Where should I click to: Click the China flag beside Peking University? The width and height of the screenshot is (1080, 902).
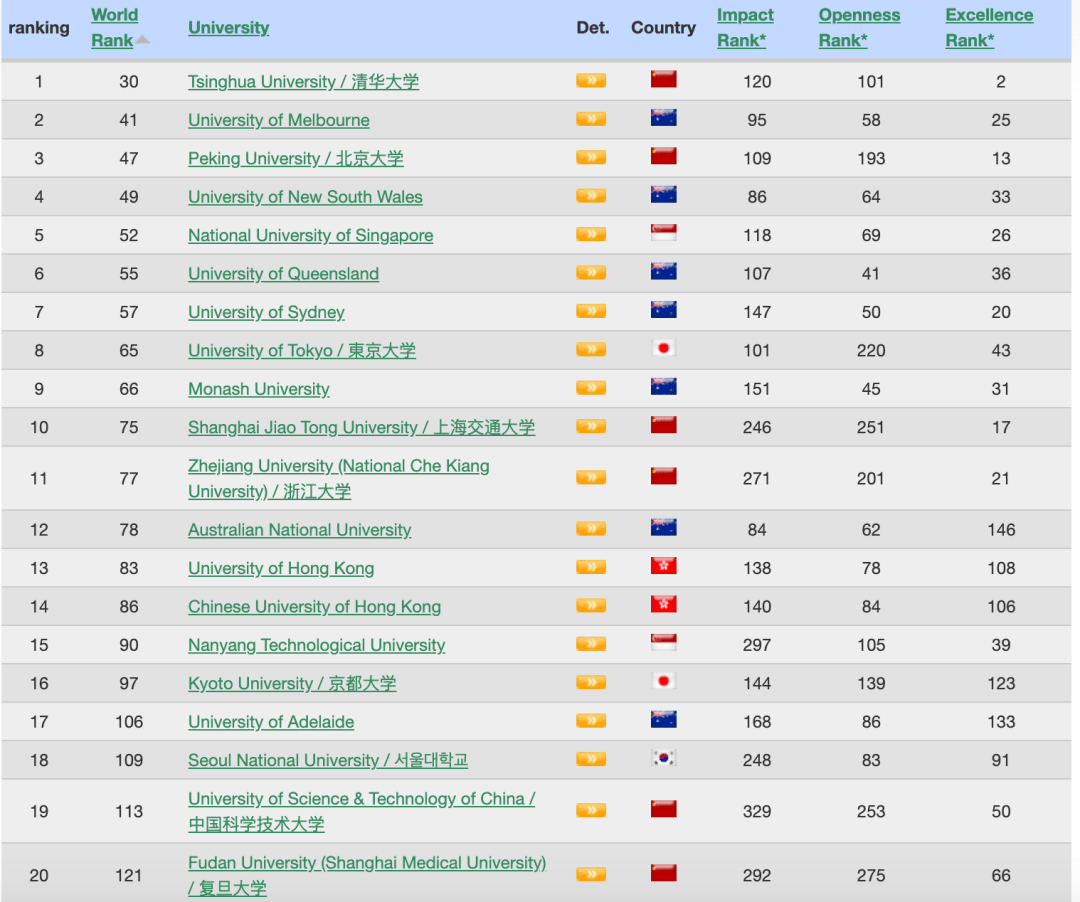(663, 157)
